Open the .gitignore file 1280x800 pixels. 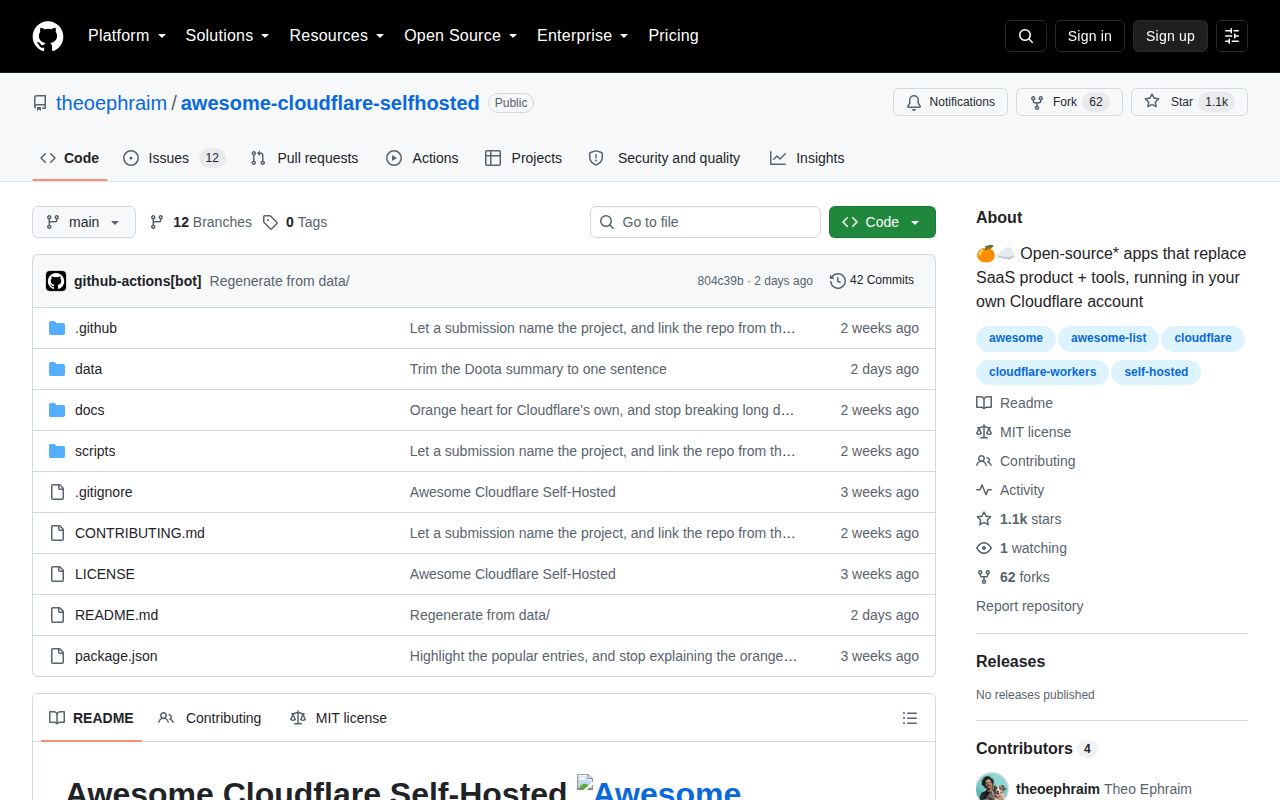click(103, 492)
